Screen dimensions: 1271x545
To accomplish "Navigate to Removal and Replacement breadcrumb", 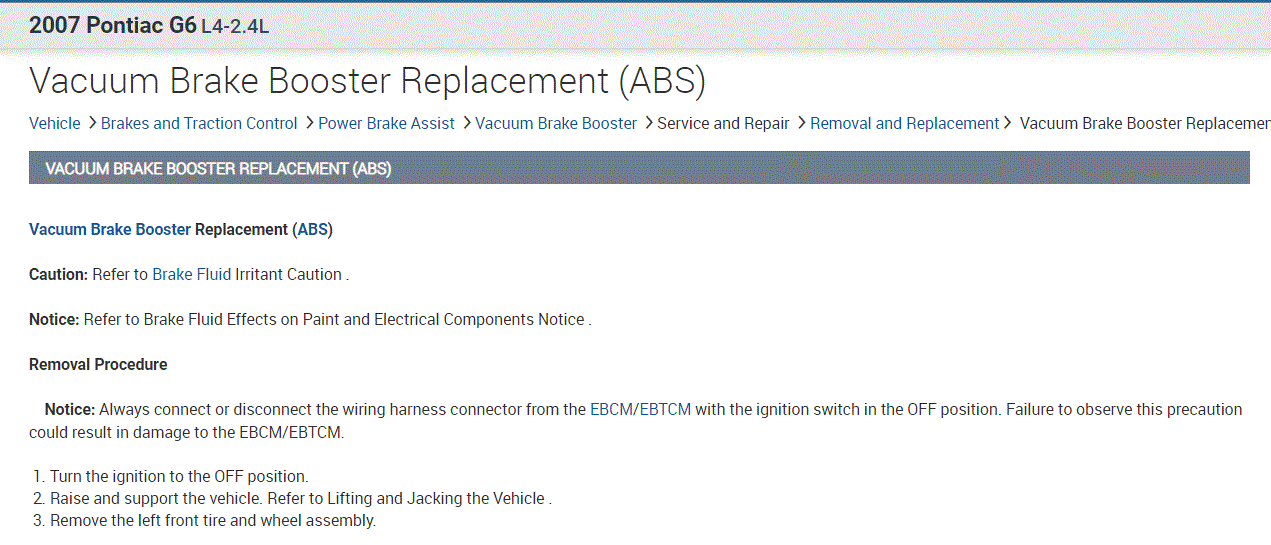I will [x=904, y=124].
